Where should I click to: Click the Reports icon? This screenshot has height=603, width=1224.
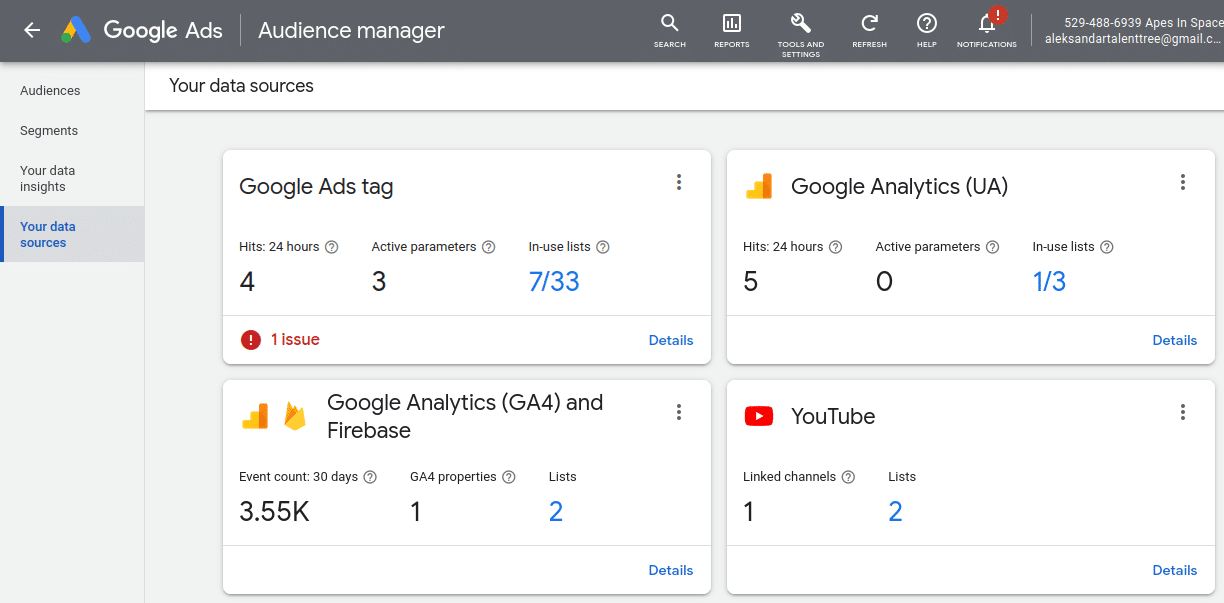(731, 25)
